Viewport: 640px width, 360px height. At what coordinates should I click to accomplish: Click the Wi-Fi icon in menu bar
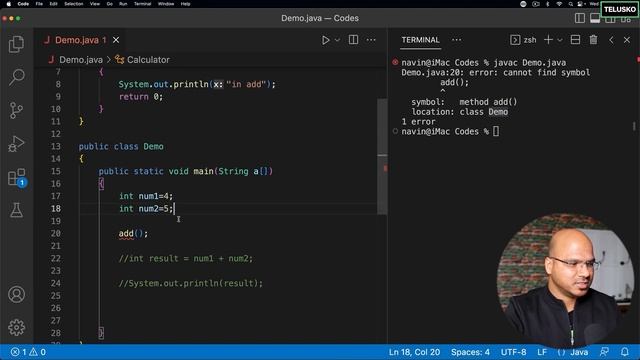559,4
